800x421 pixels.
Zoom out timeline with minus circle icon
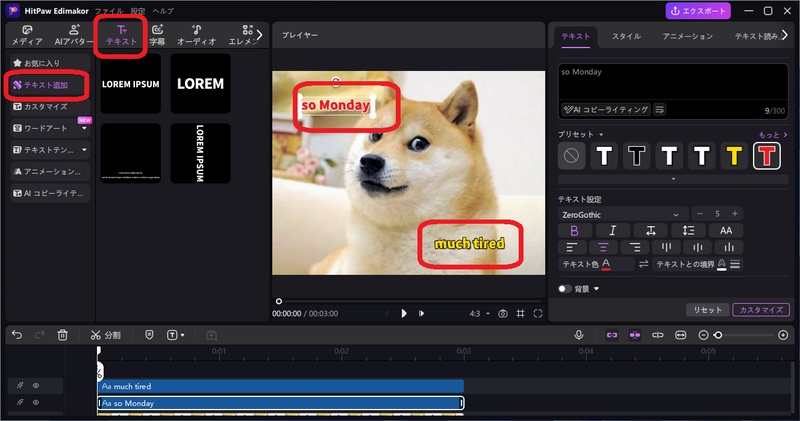pyautogui.click(x=703, y=335)
